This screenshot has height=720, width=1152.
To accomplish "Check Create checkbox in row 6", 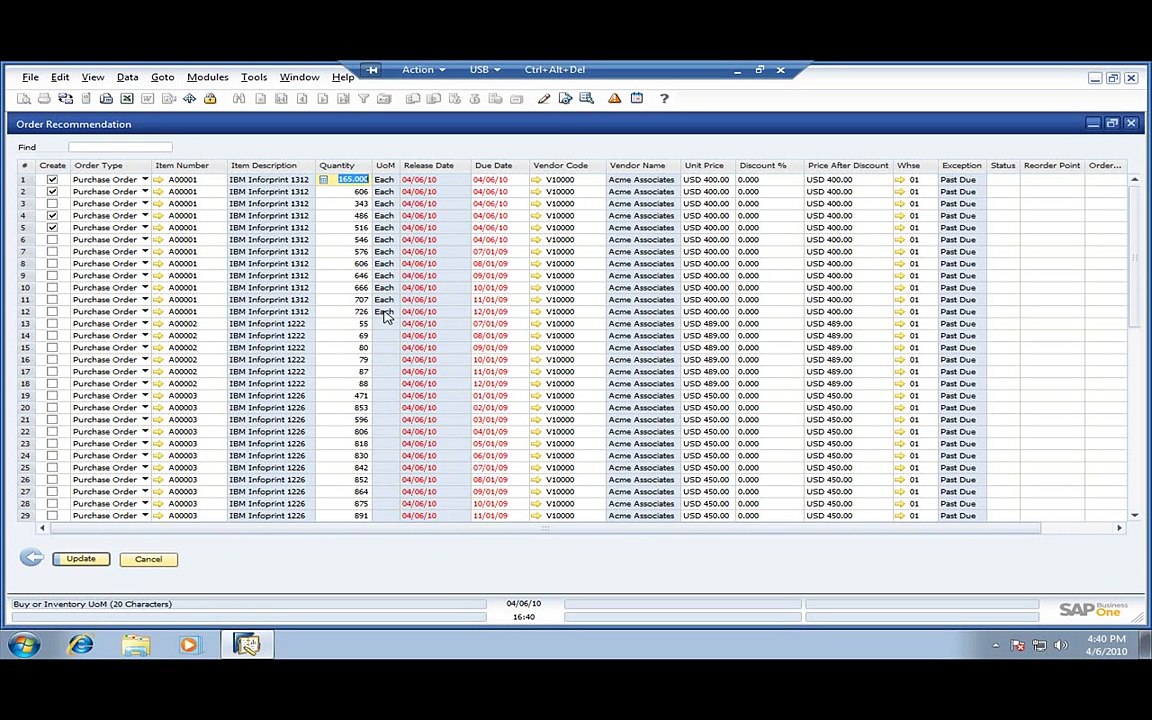I will (x=52, y=240).
